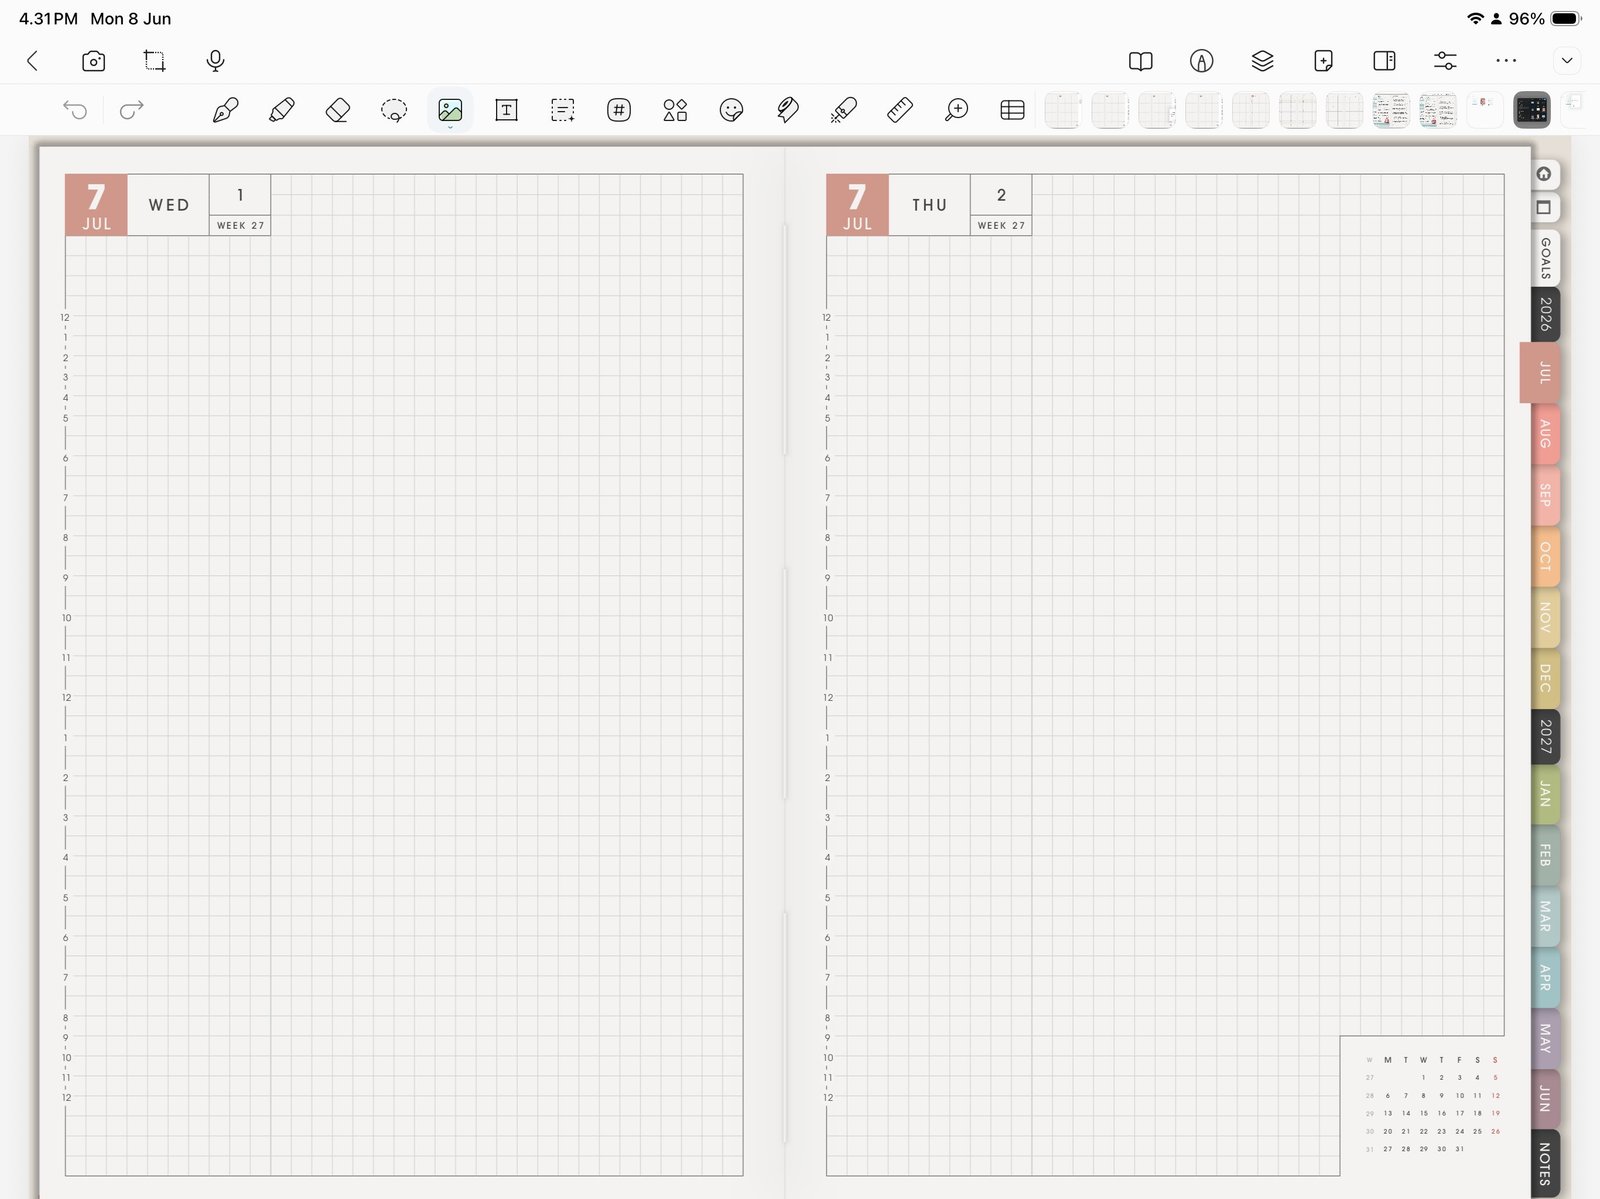Open the camera capture tool
The image size is (1600, 1199).
[x=93, y=61]
